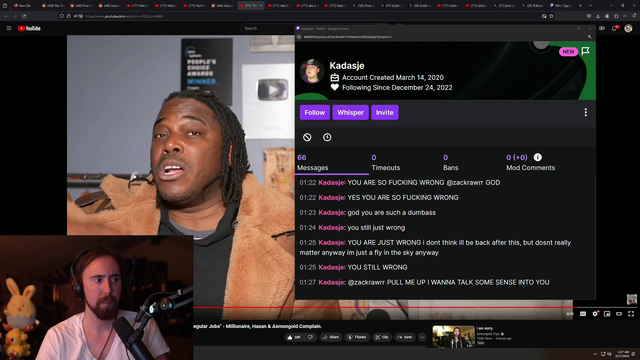Image resolution: width=640 pixels, height=360 pixels.
Task: Open the Firefox extensions icon
Action: tap(616, 16)
